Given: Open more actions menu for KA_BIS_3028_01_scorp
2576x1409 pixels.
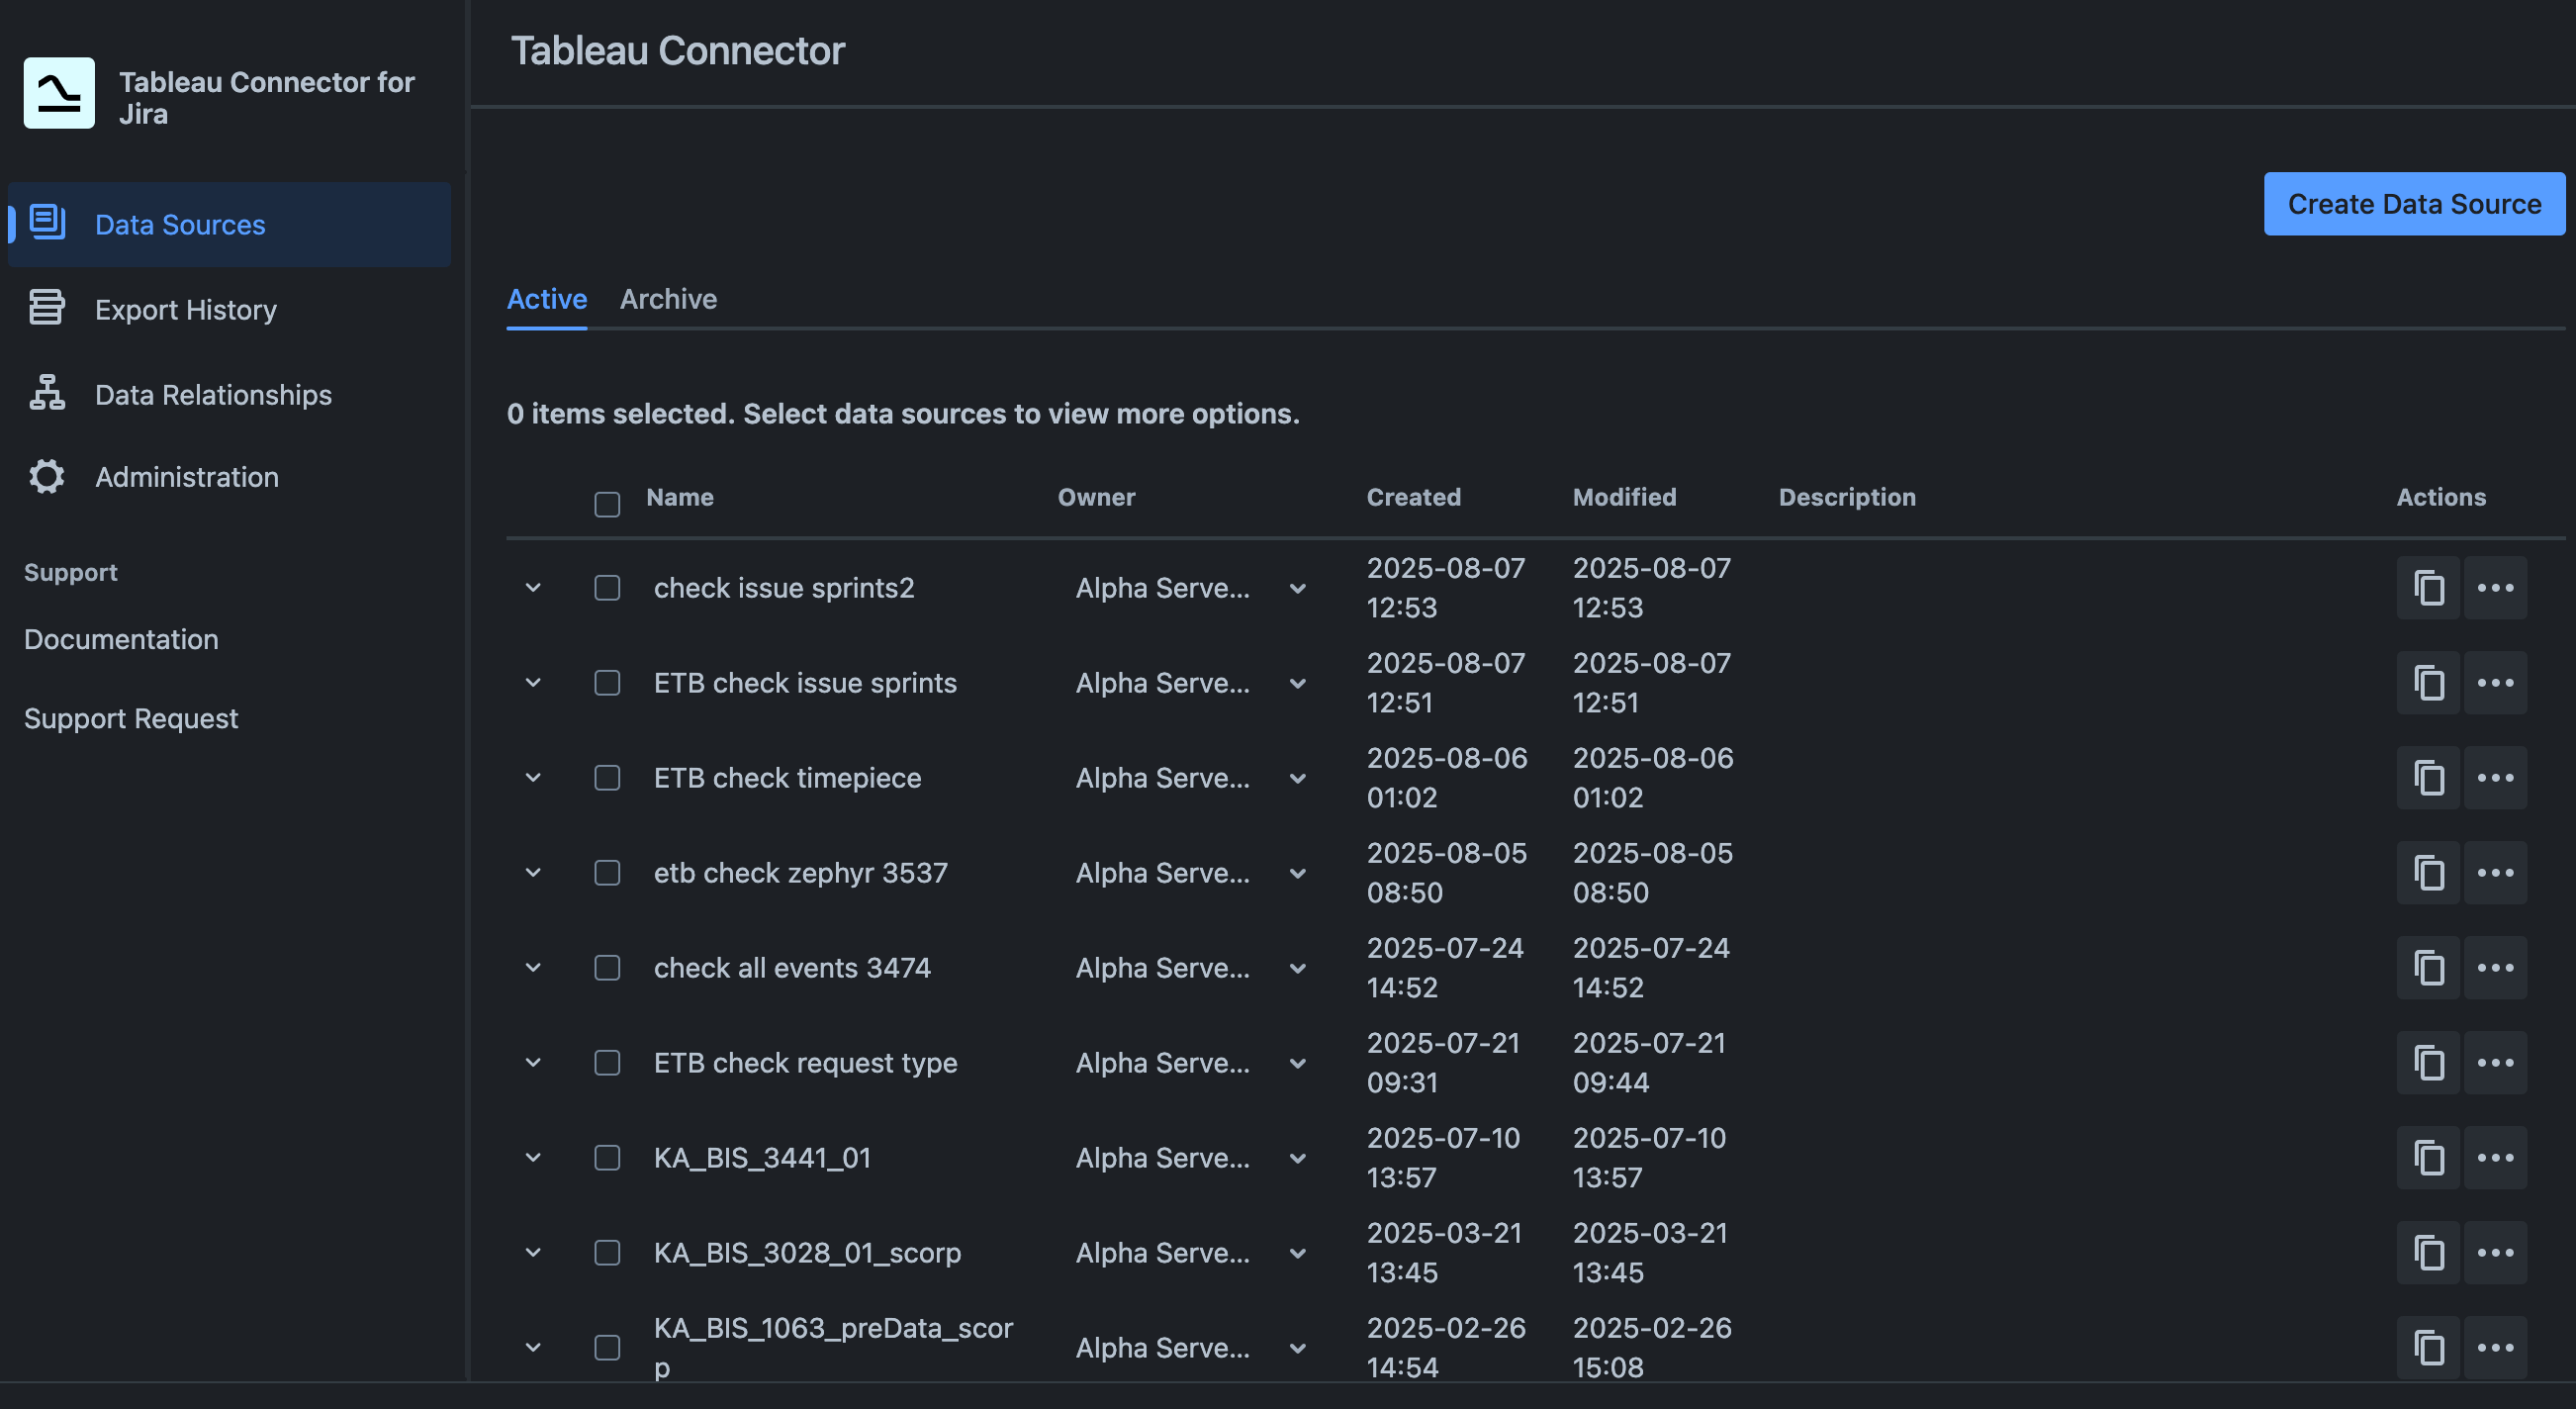Looking at the screenshot, I should coord(2495,1252).
